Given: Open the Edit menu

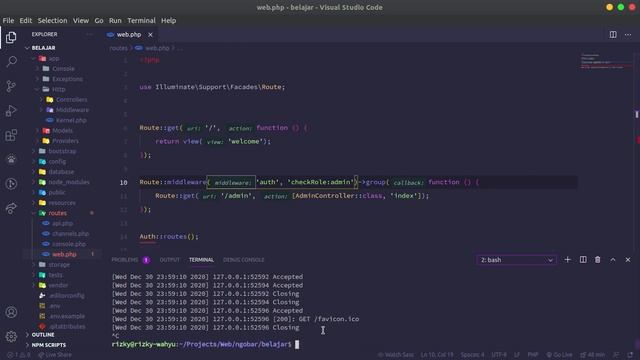Looking at the screenshot, I should pyautogui.click(x=25, y=20).
